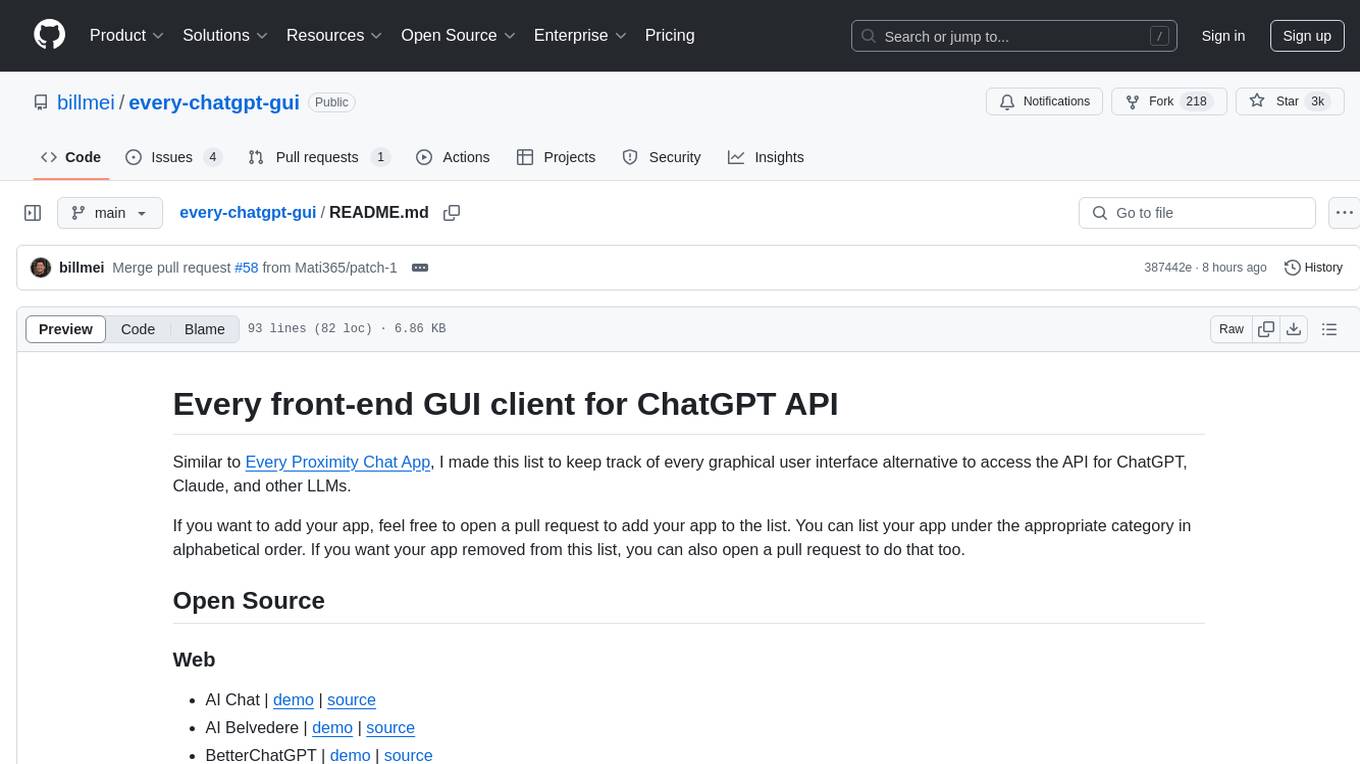Open the billmei owner link
This screenshot has height=764, width=1360.
(87, 102)
